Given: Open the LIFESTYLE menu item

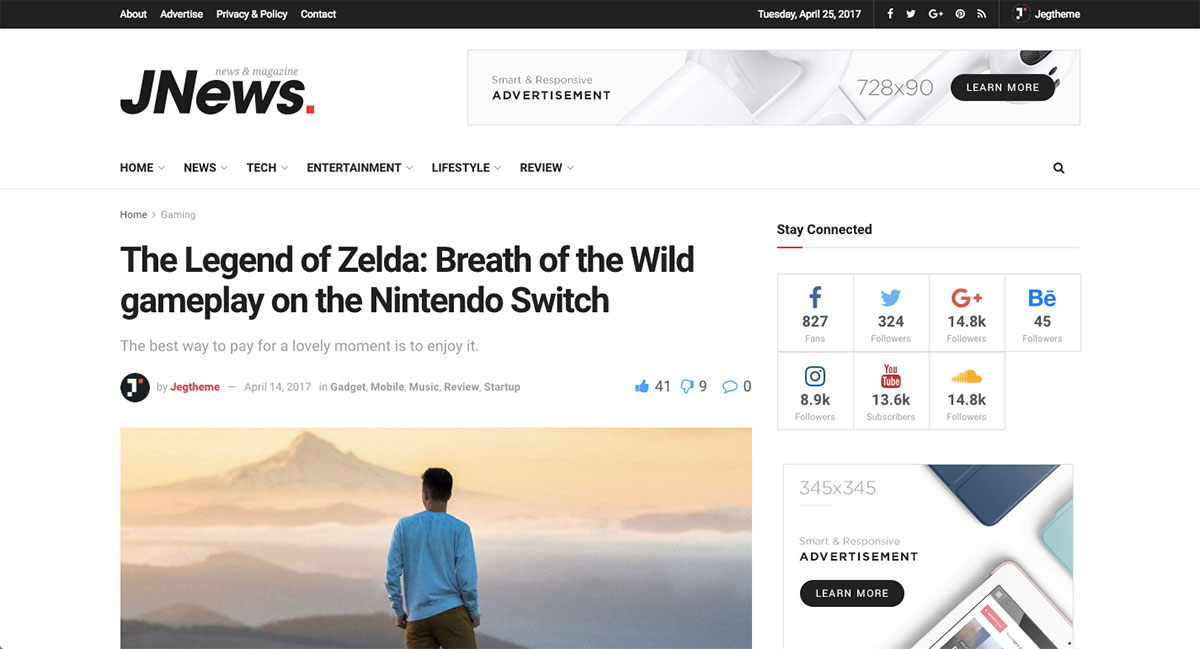Looking at the screenshot, I should point(466,168).
